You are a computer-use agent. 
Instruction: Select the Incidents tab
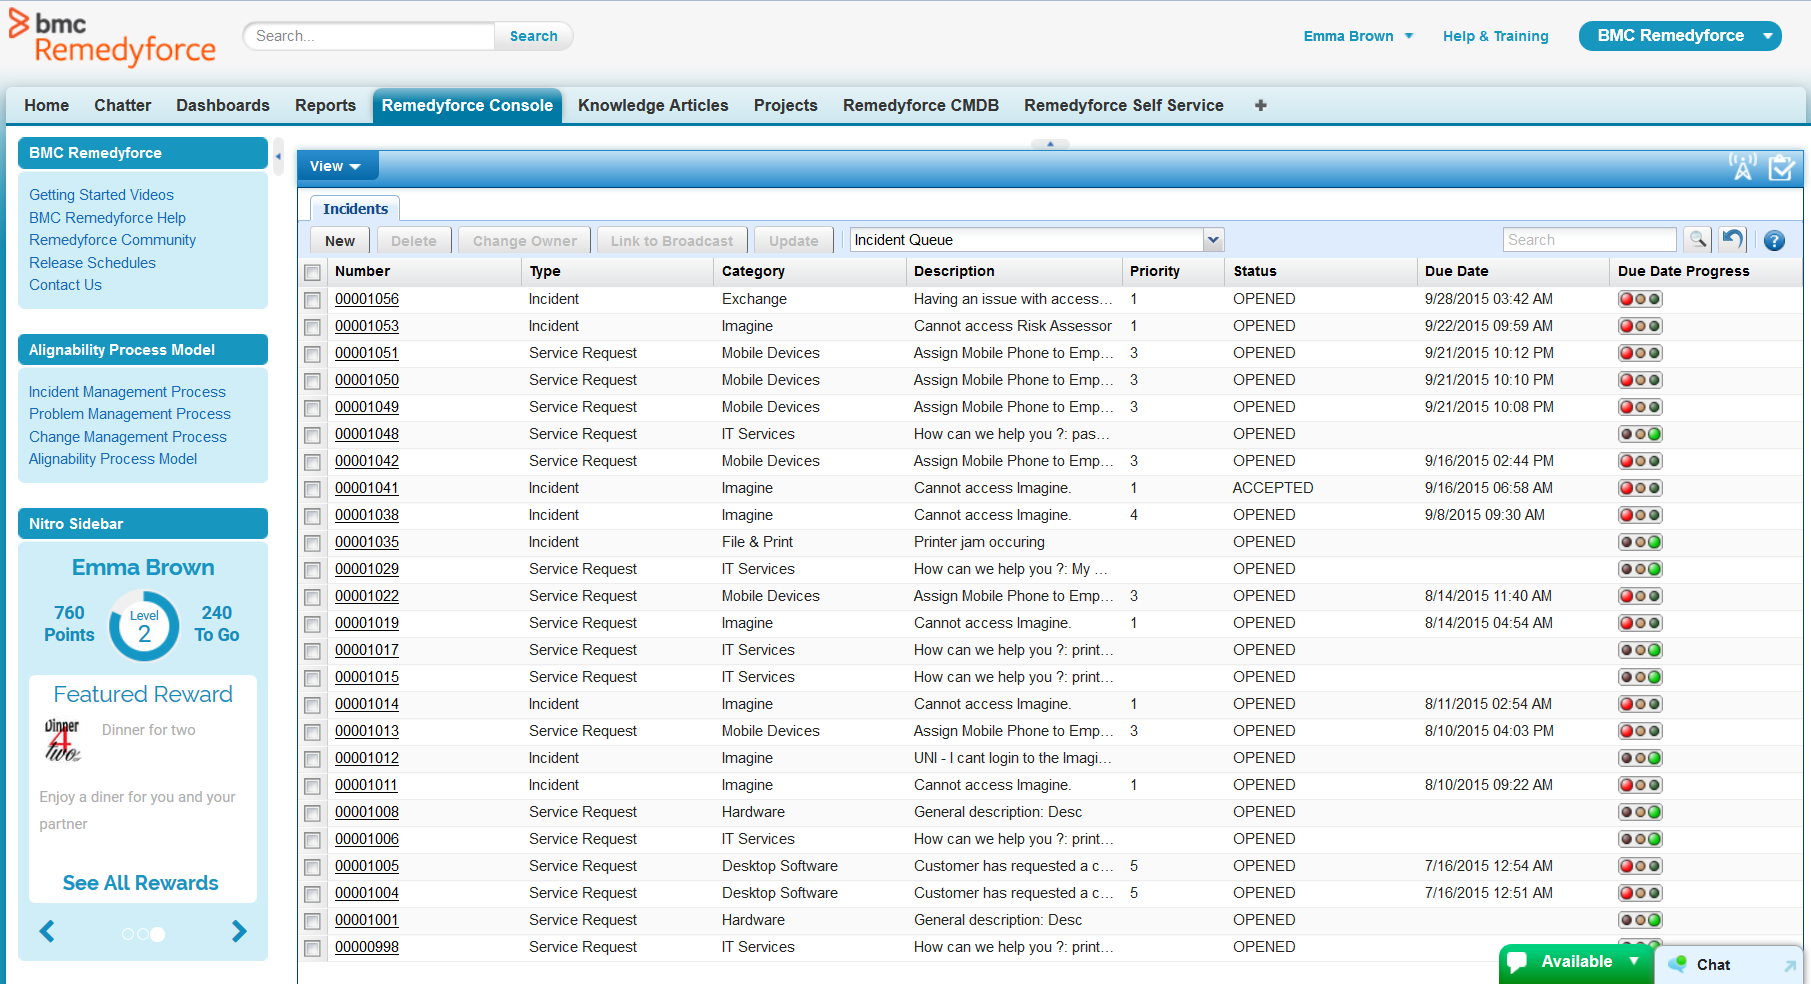click(355, 209)
